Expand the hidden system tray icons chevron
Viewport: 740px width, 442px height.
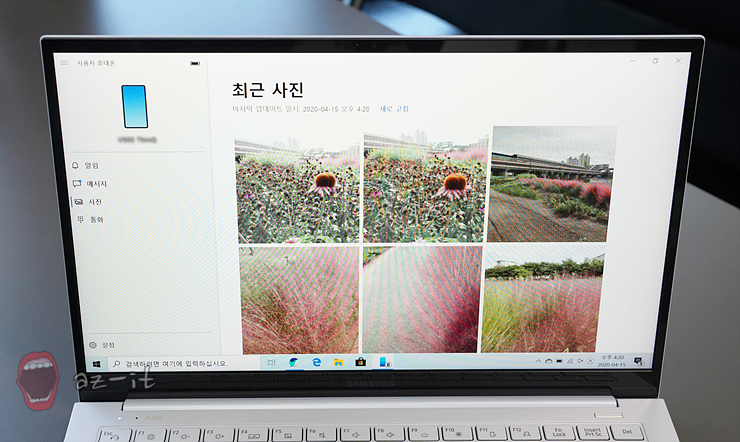tap(538, 361)
